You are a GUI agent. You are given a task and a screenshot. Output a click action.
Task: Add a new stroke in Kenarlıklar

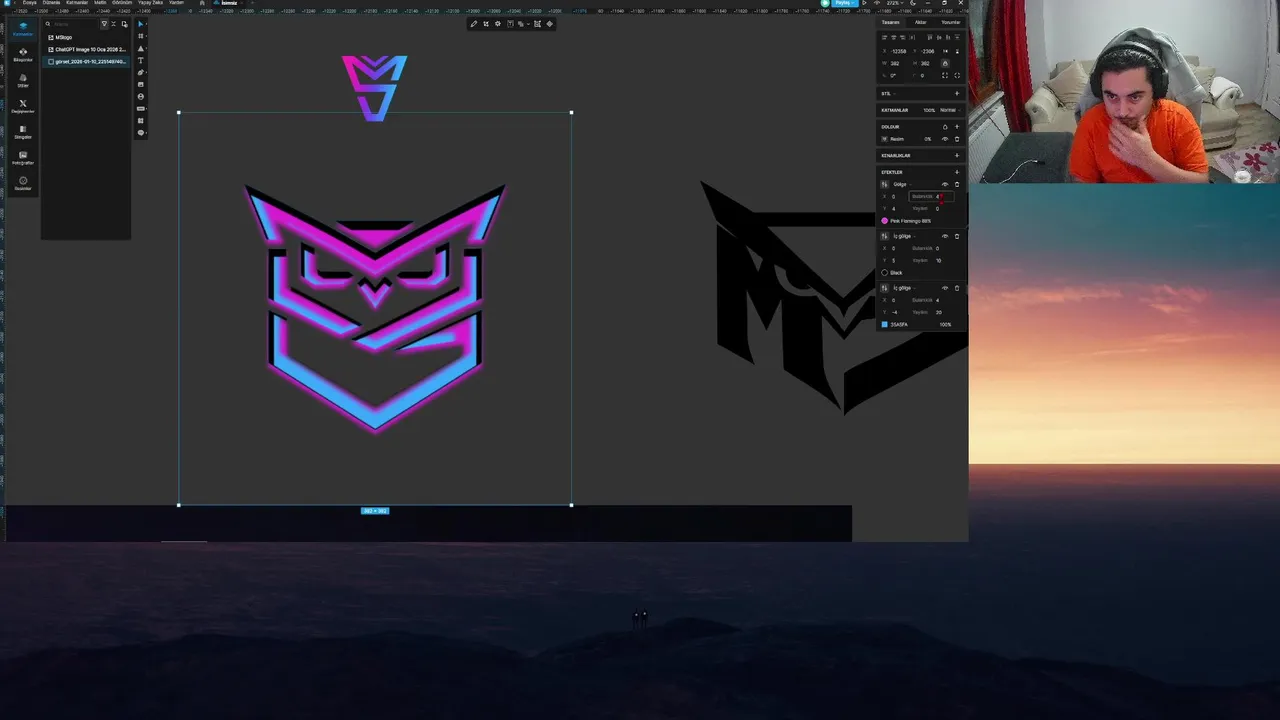tap(957, 155)
